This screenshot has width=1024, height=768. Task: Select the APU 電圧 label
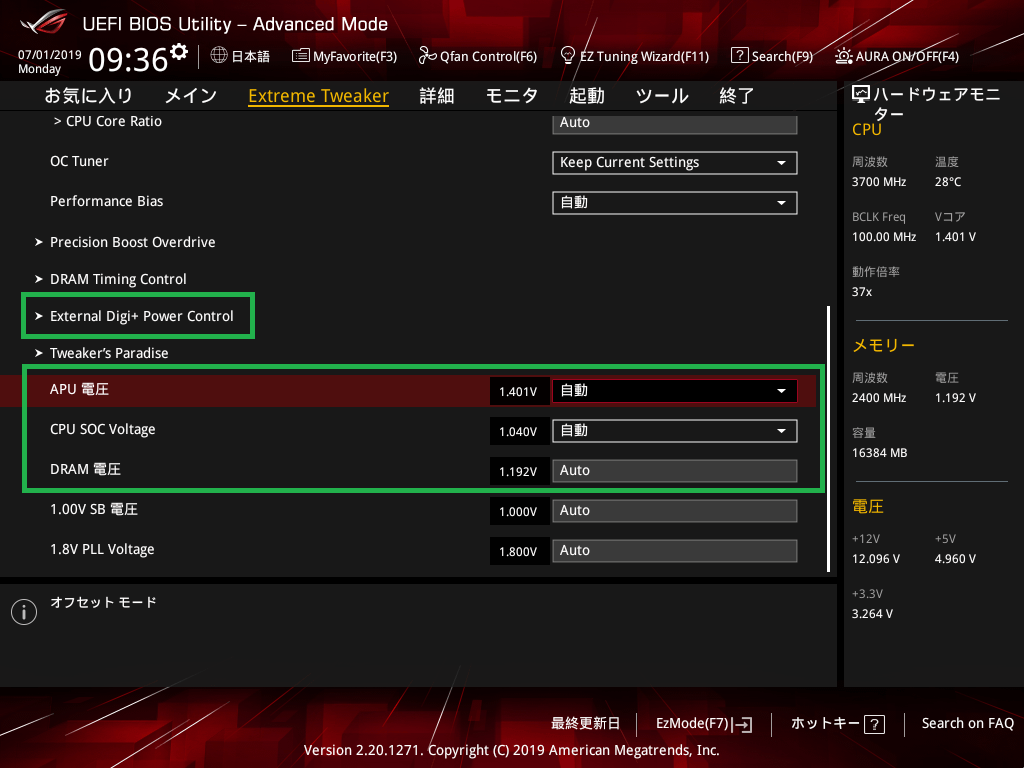80,389
